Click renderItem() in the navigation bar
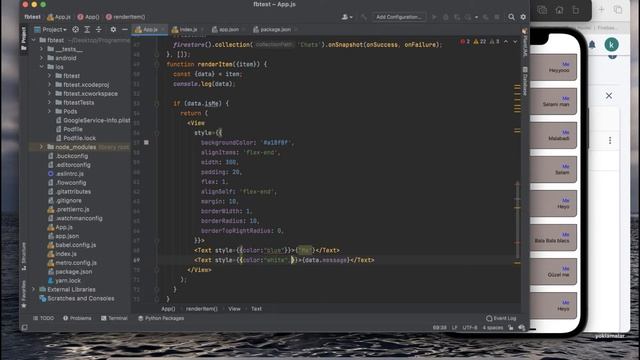 126,17
